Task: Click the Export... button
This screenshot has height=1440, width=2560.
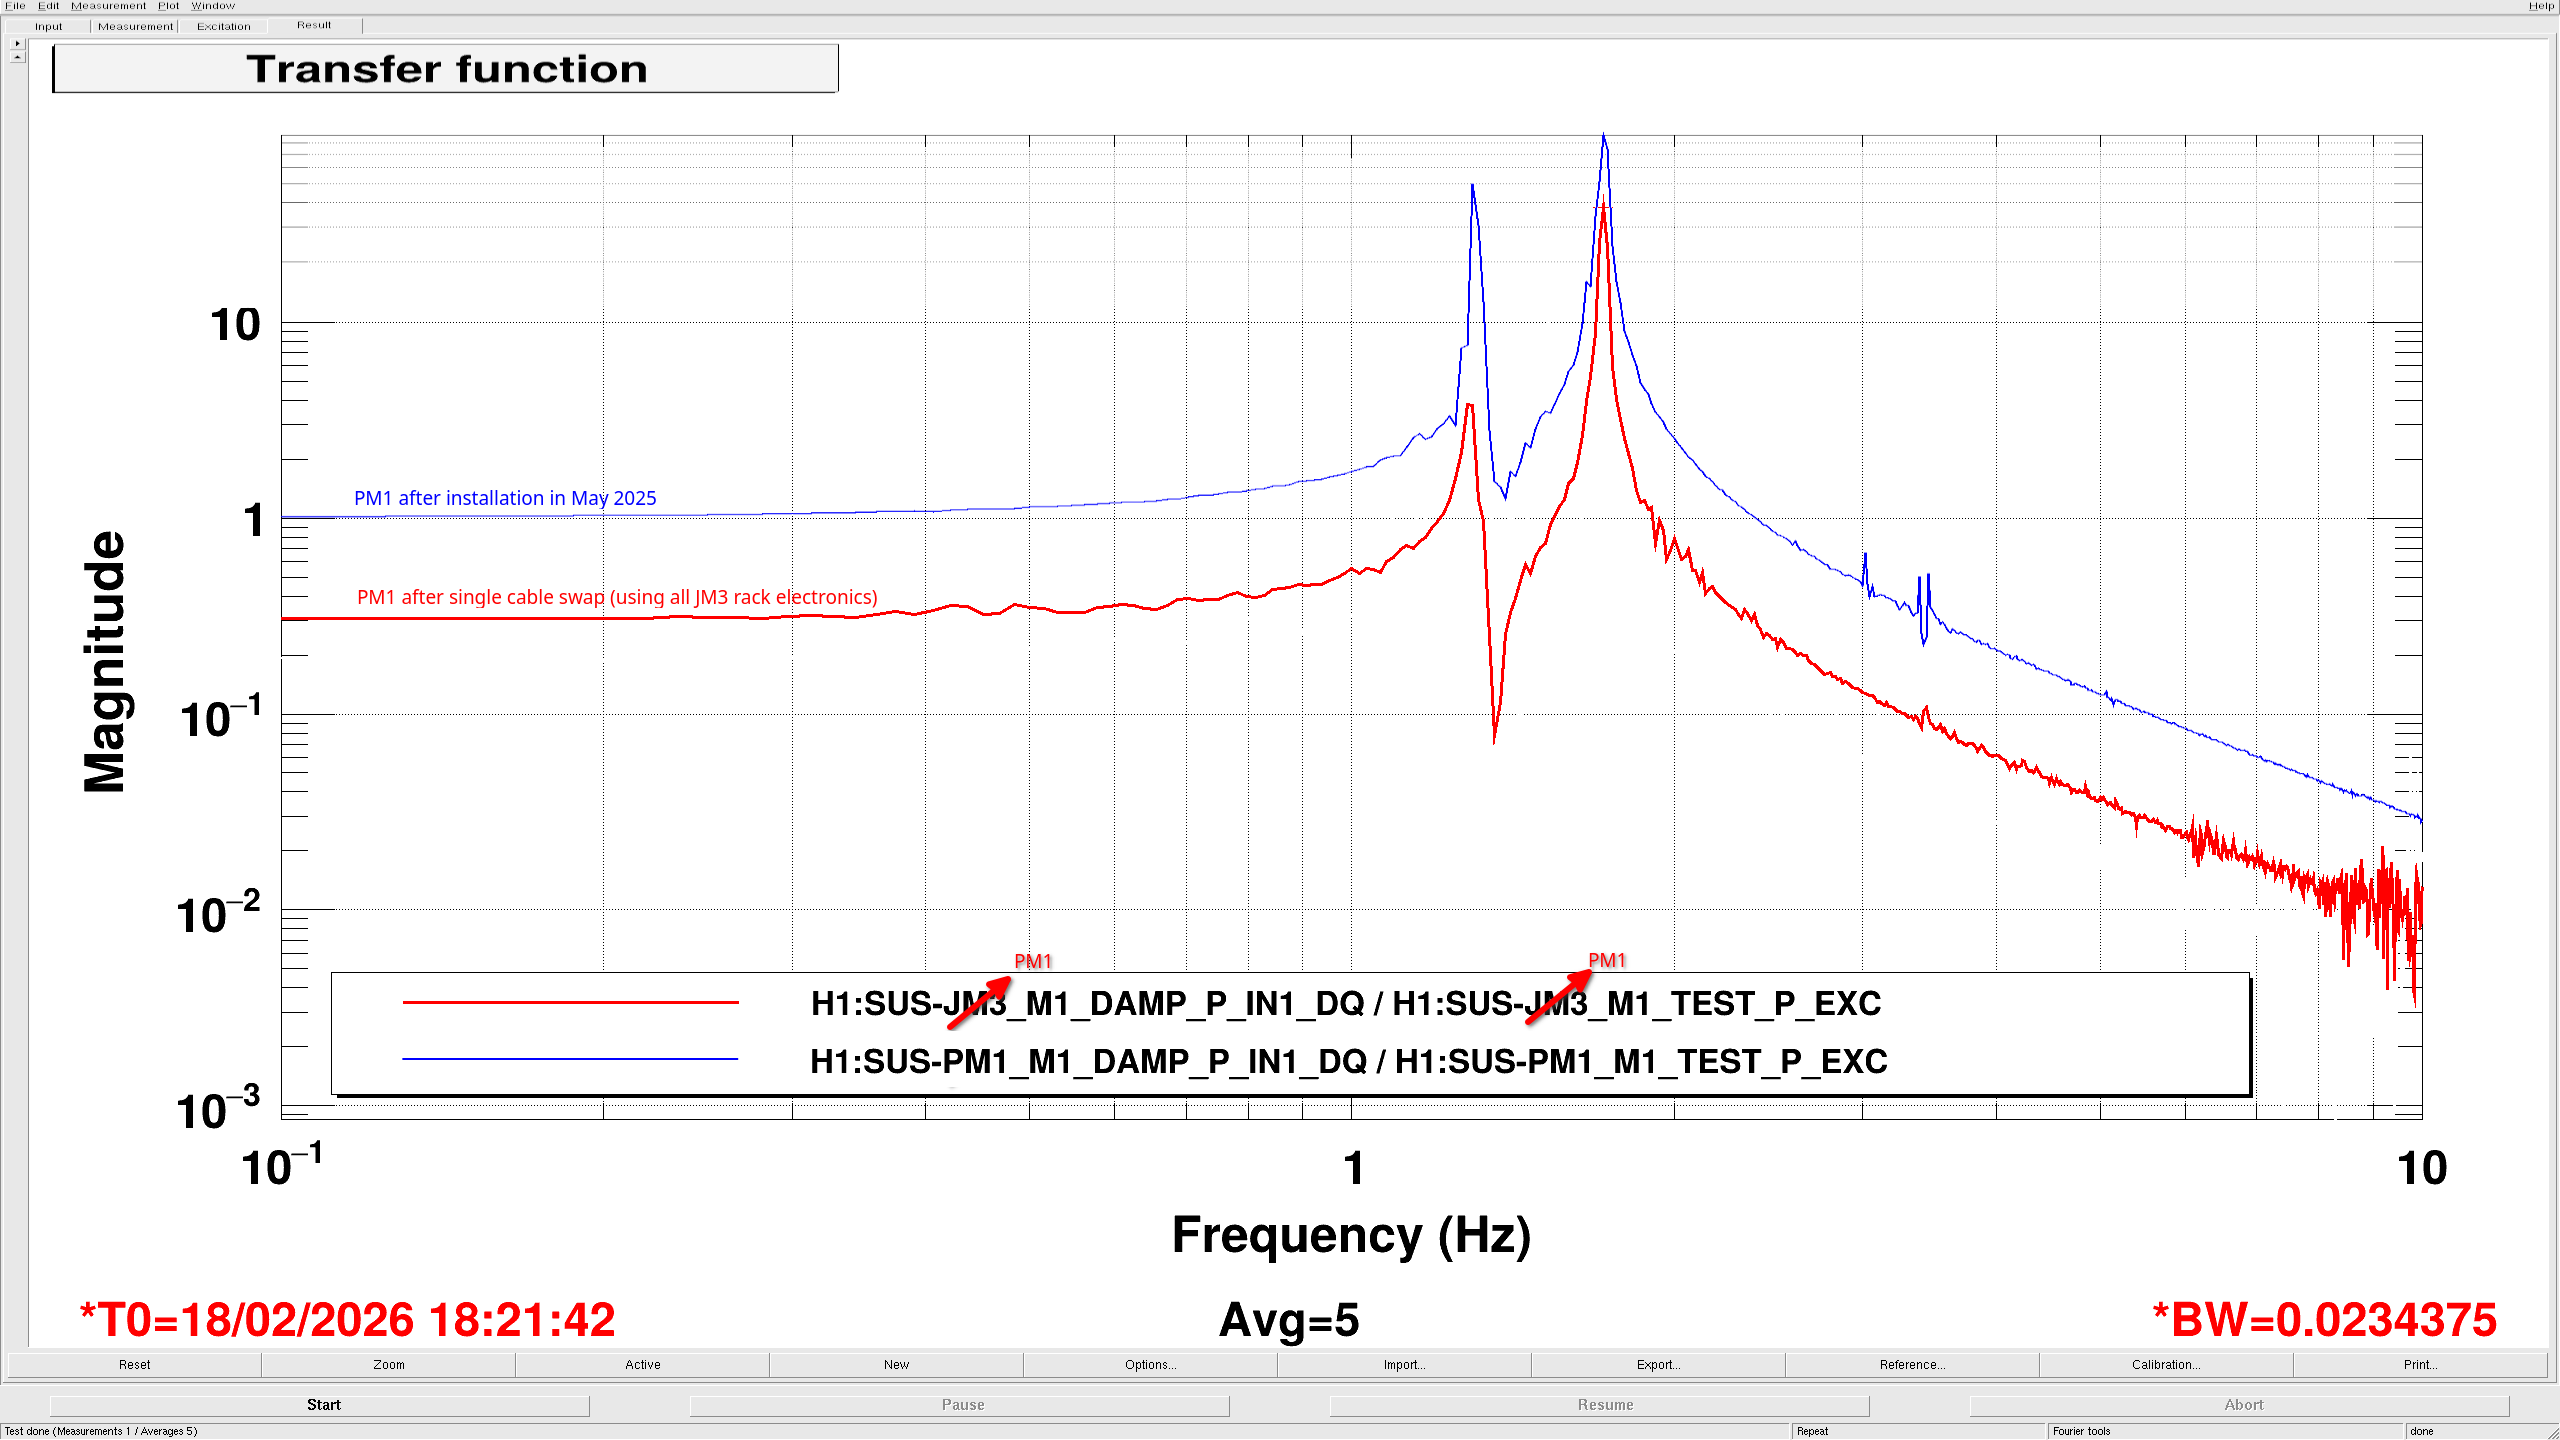Action: tap(1658, 1365)
